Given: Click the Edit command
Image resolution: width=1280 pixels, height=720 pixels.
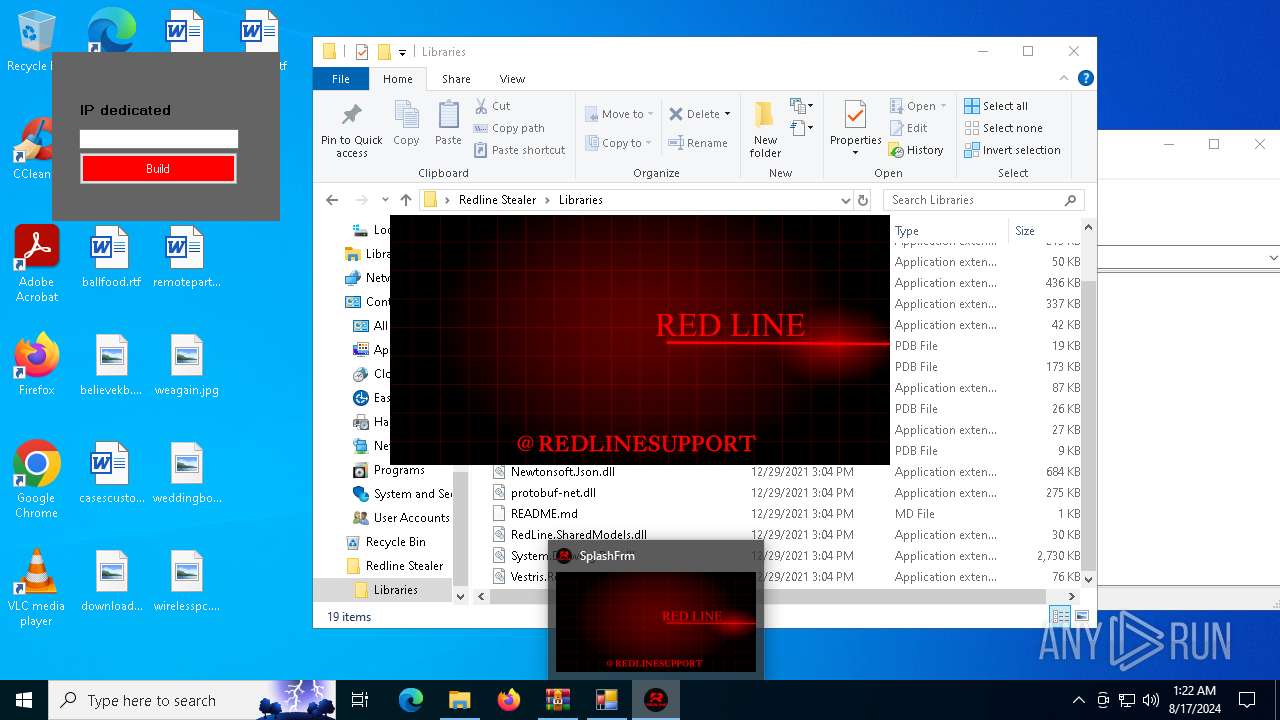Looking at the screenshot, I should pyautogui.click(x=908, y=128).
